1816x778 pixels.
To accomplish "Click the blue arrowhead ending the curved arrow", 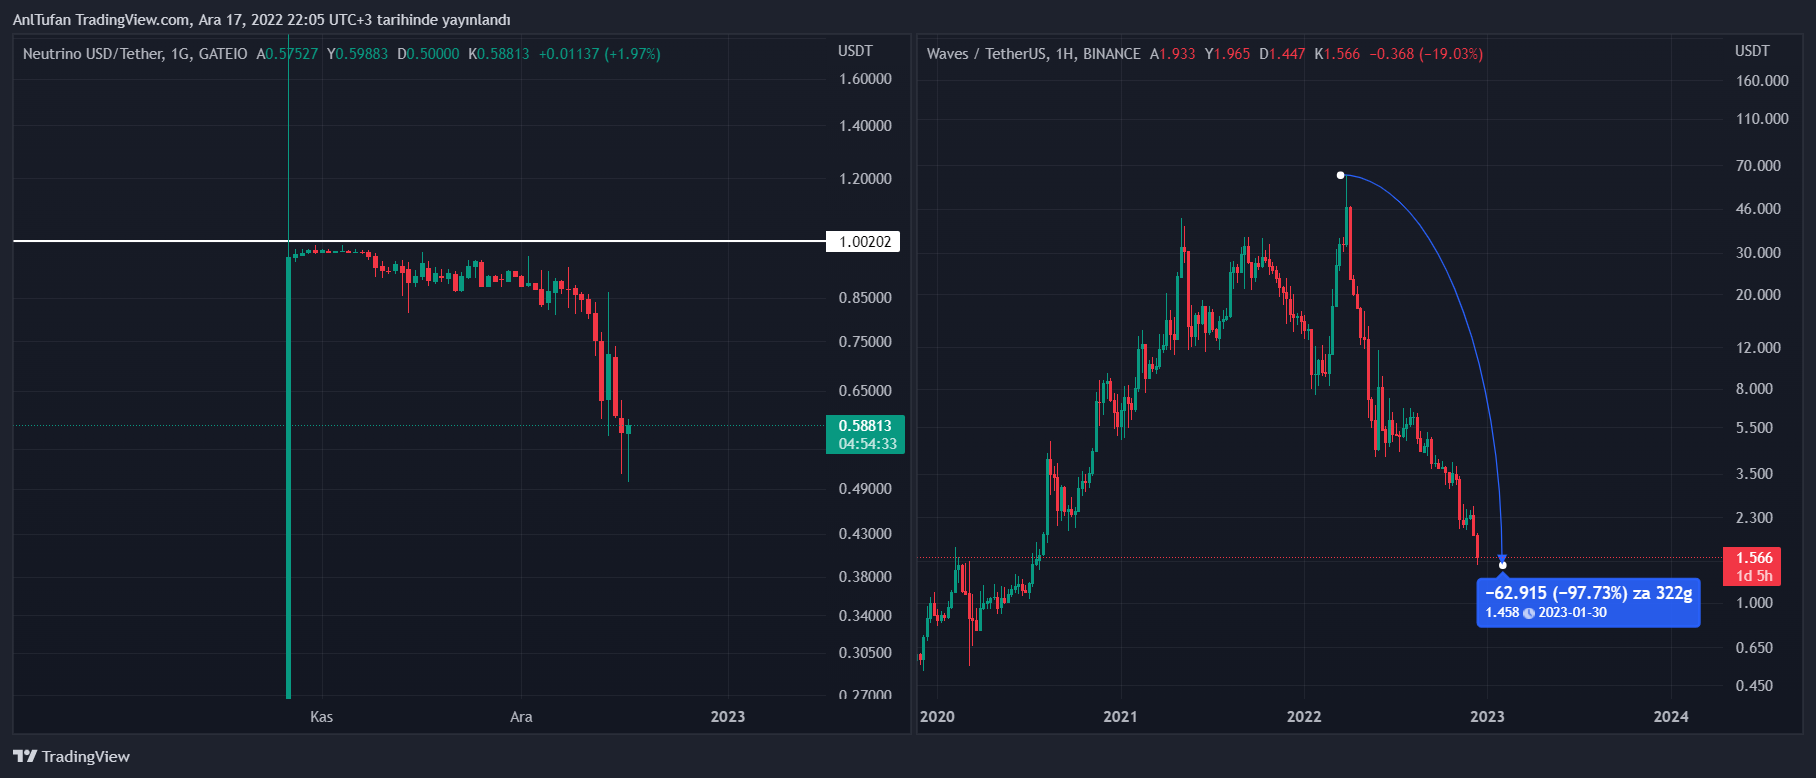I will (x=1502, y=557).
